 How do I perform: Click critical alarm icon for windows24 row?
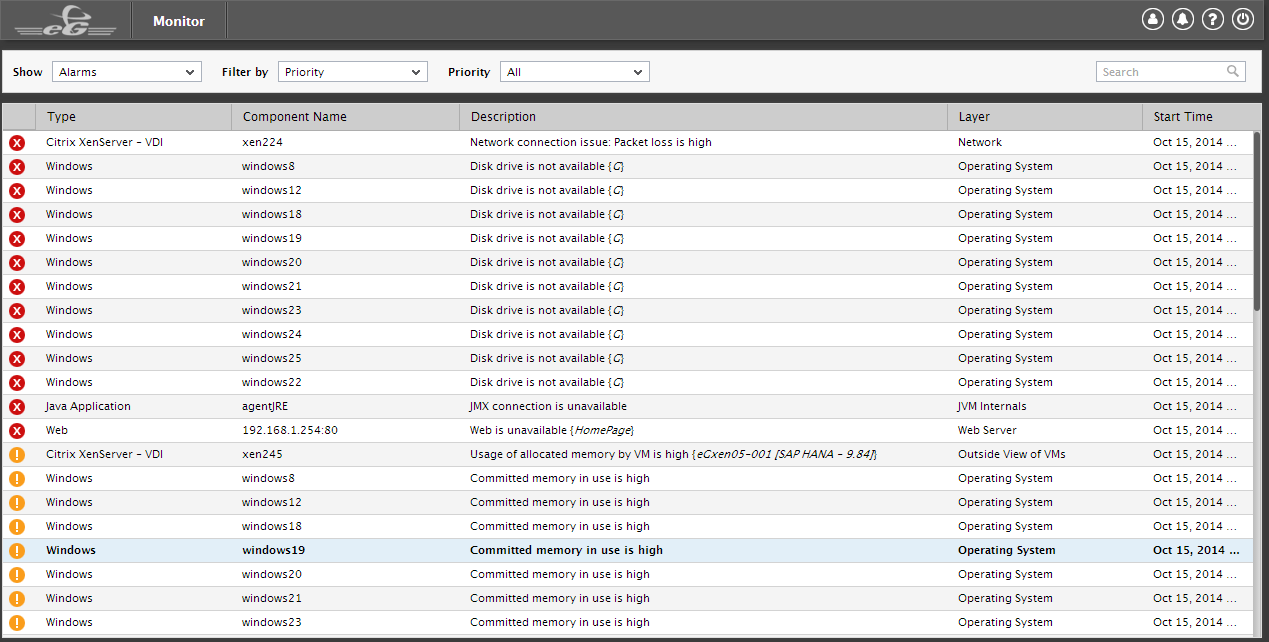coord(17,334)
